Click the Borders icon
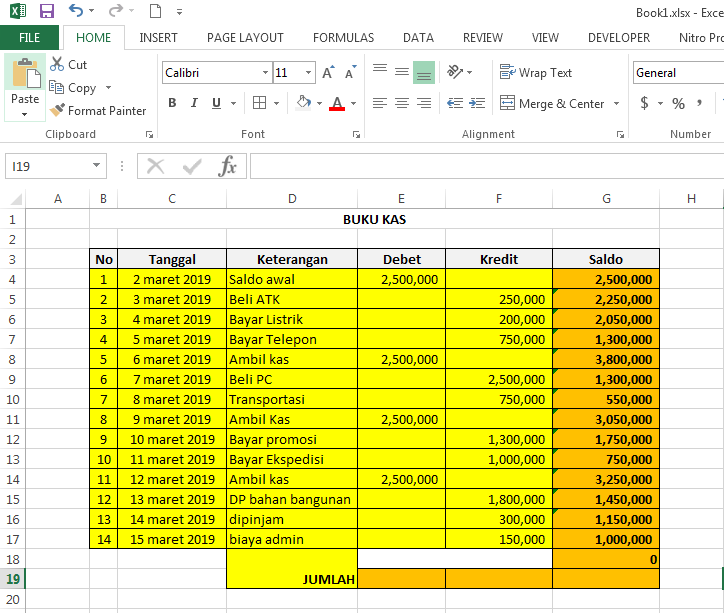The height and width of the screenshot is (613, 724). click(x=259, y=103)
